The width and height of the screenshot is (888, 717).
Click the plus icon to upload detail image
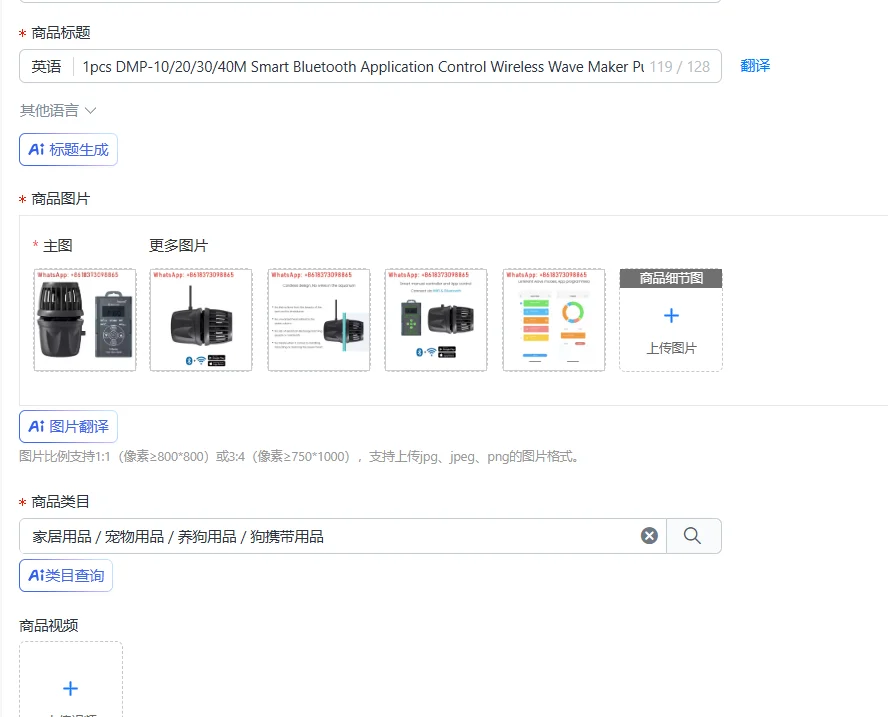coord(671,315)
